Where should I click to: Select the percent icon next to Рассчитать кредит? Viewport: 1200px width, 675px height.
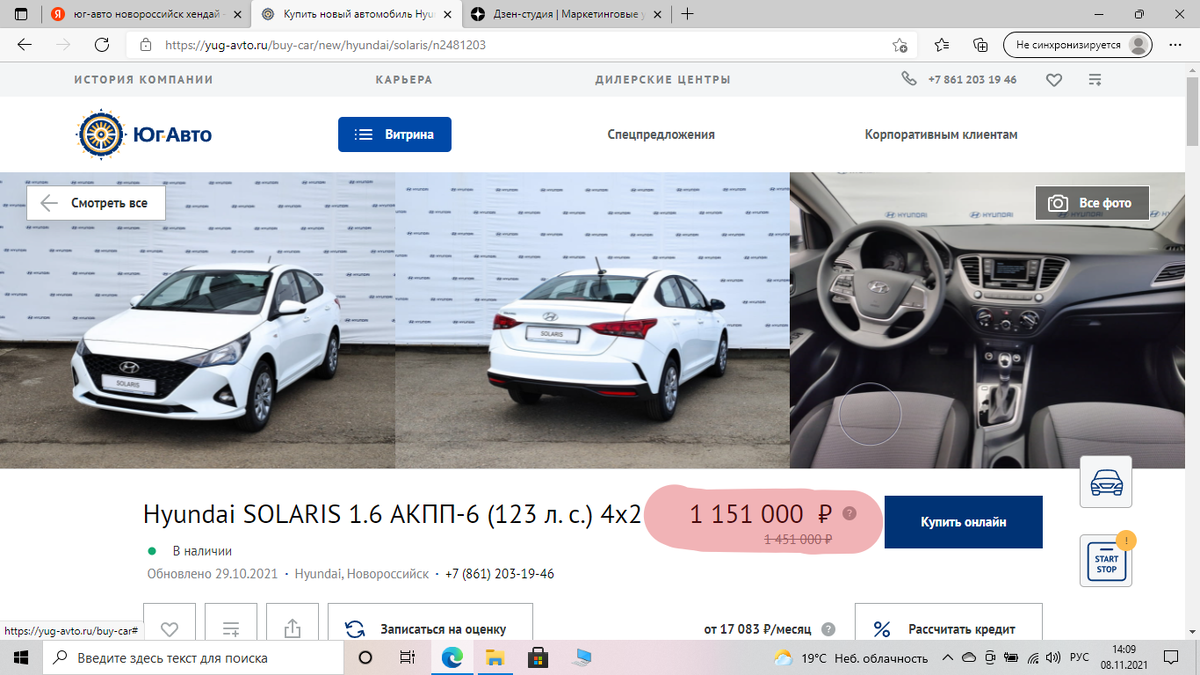881,628
